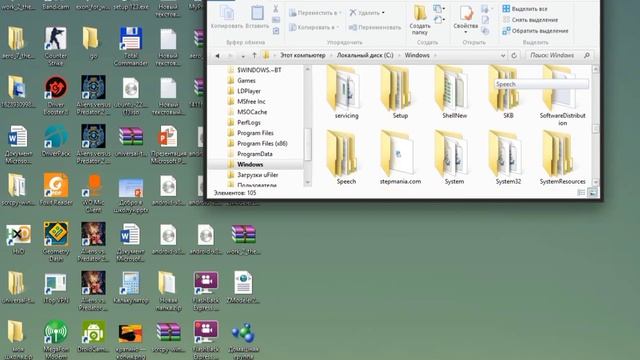Select the WO Mic Client desktop icon
The width and height of the screenshot is (640, 360).
tap(93, 193)
